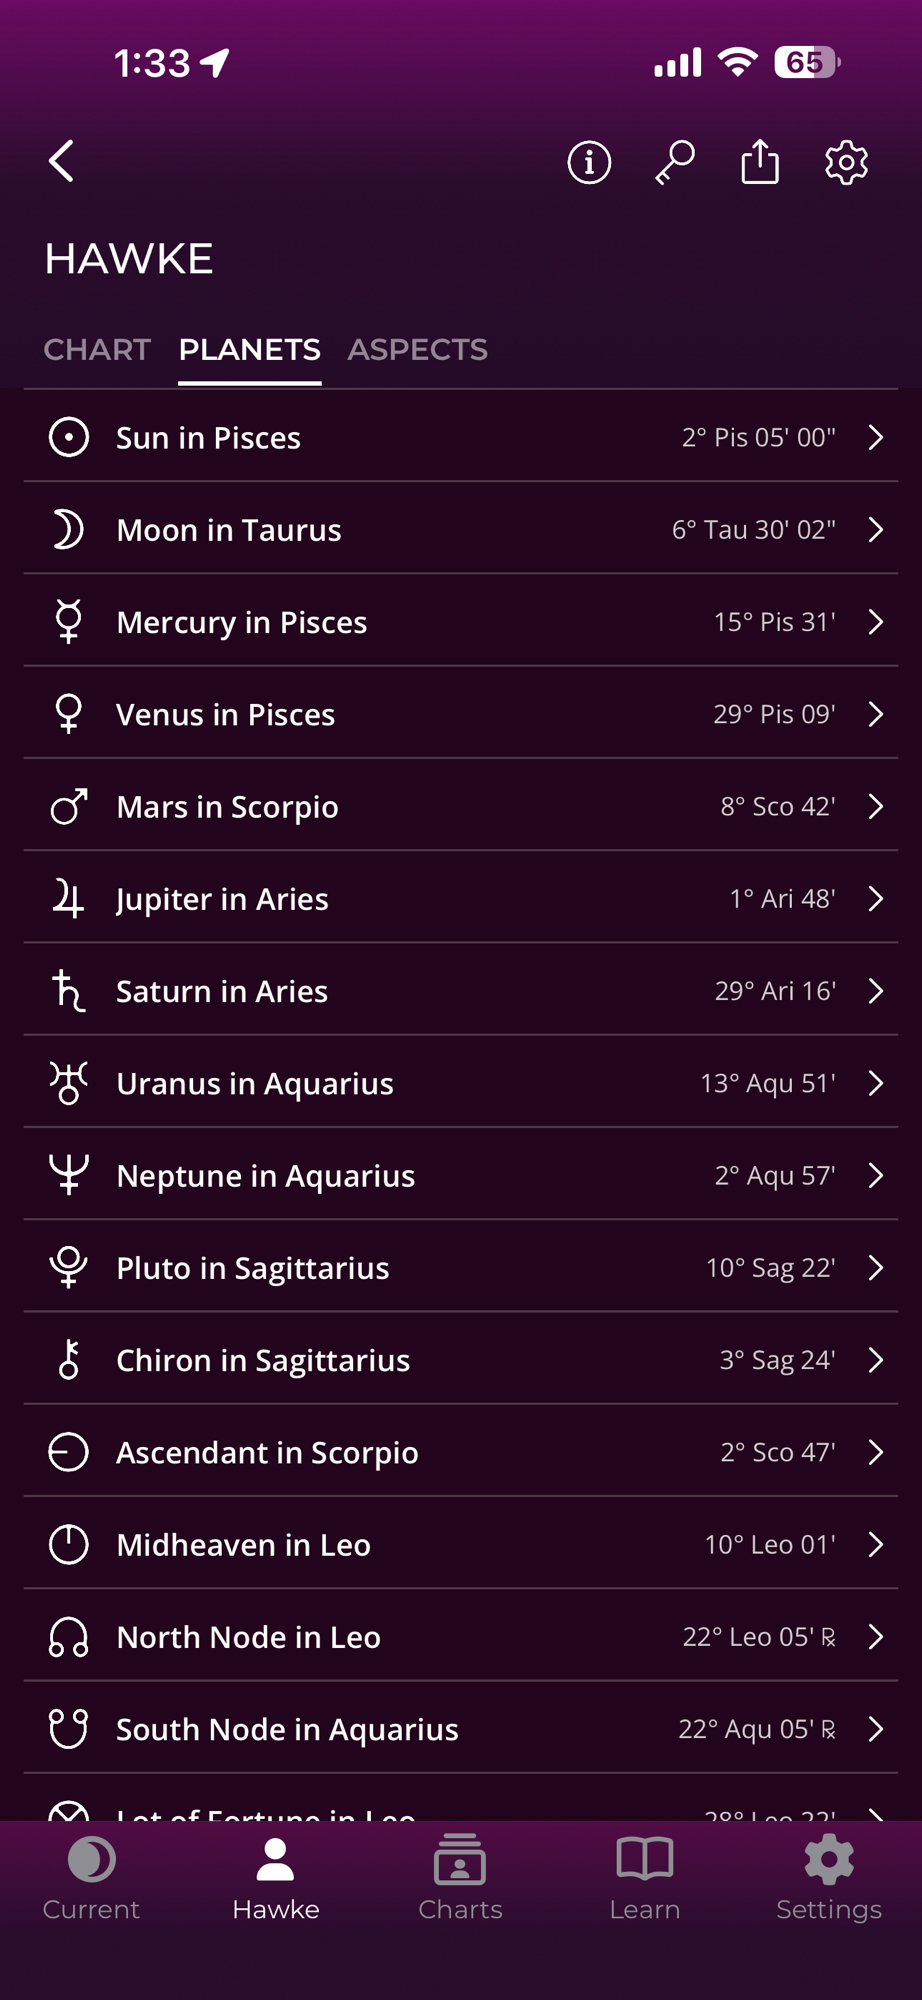Viewport: 922px width, 2000px height.
Task: Expand Mars in Scorpio chevron
Action: [x=876, y=807]
